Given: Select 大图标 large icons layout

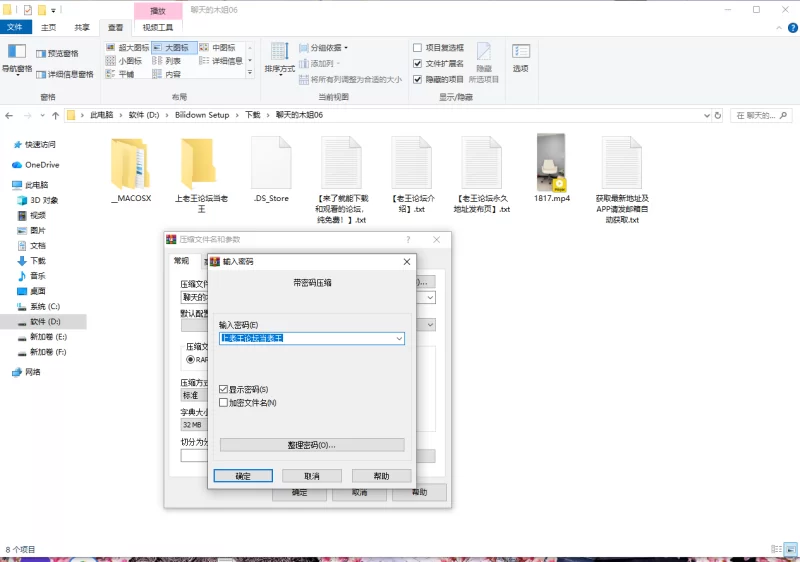Looking at the screenshot, I should pyautogui.click(x=174, y=47).
